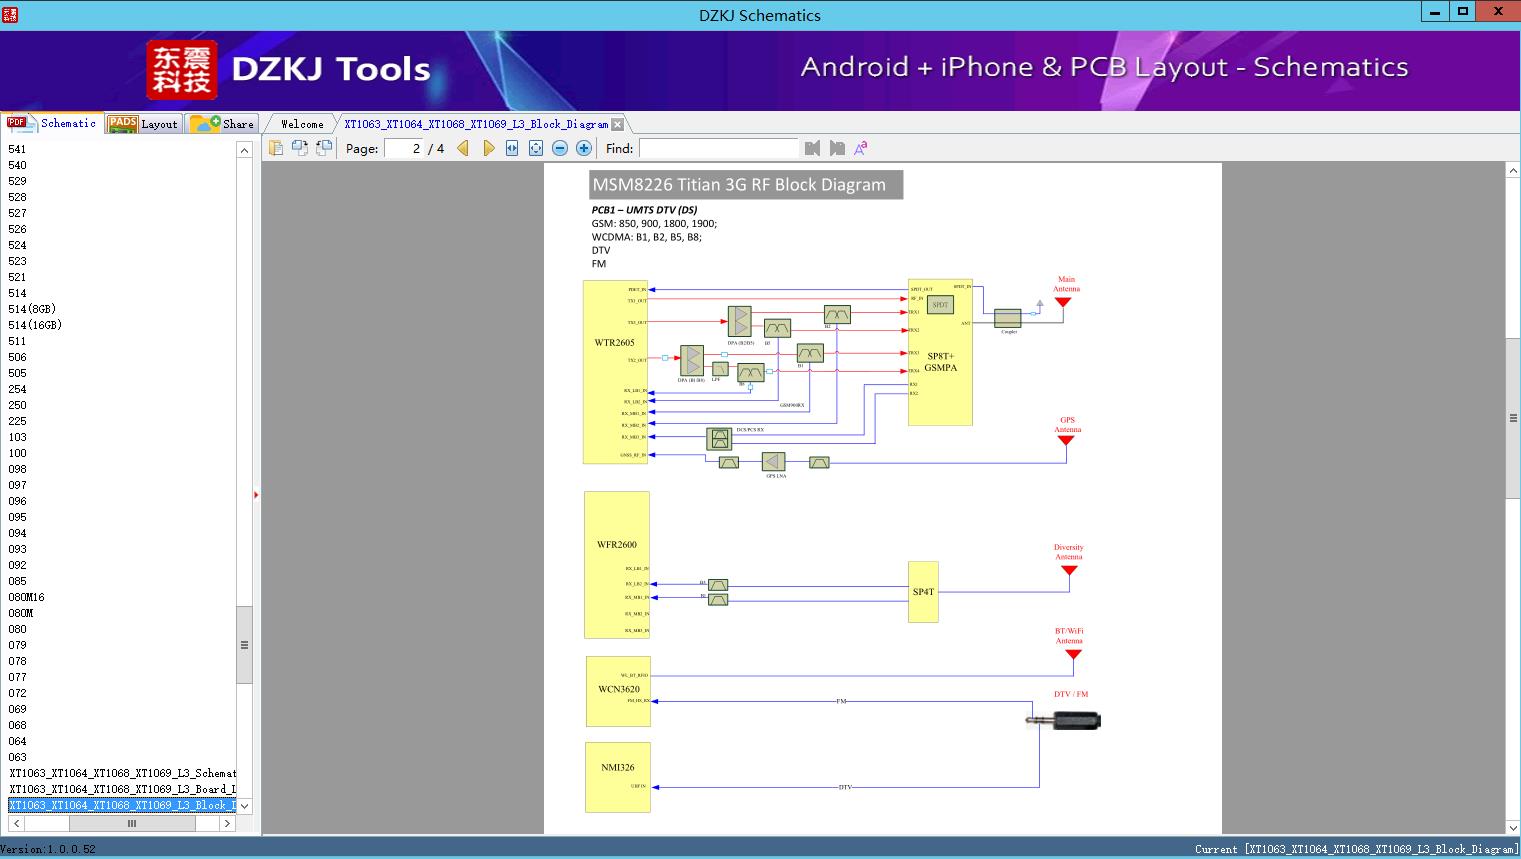Screen dimensions: 1521x859
Task: Select model 225 in the list
Action: pos(17,421)
